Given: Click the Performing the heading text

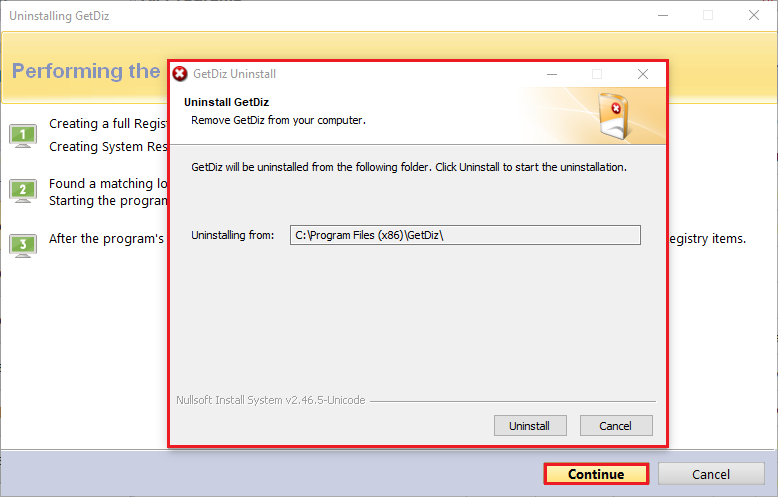Looking at the screenshot, I should (x=86, y=71).
